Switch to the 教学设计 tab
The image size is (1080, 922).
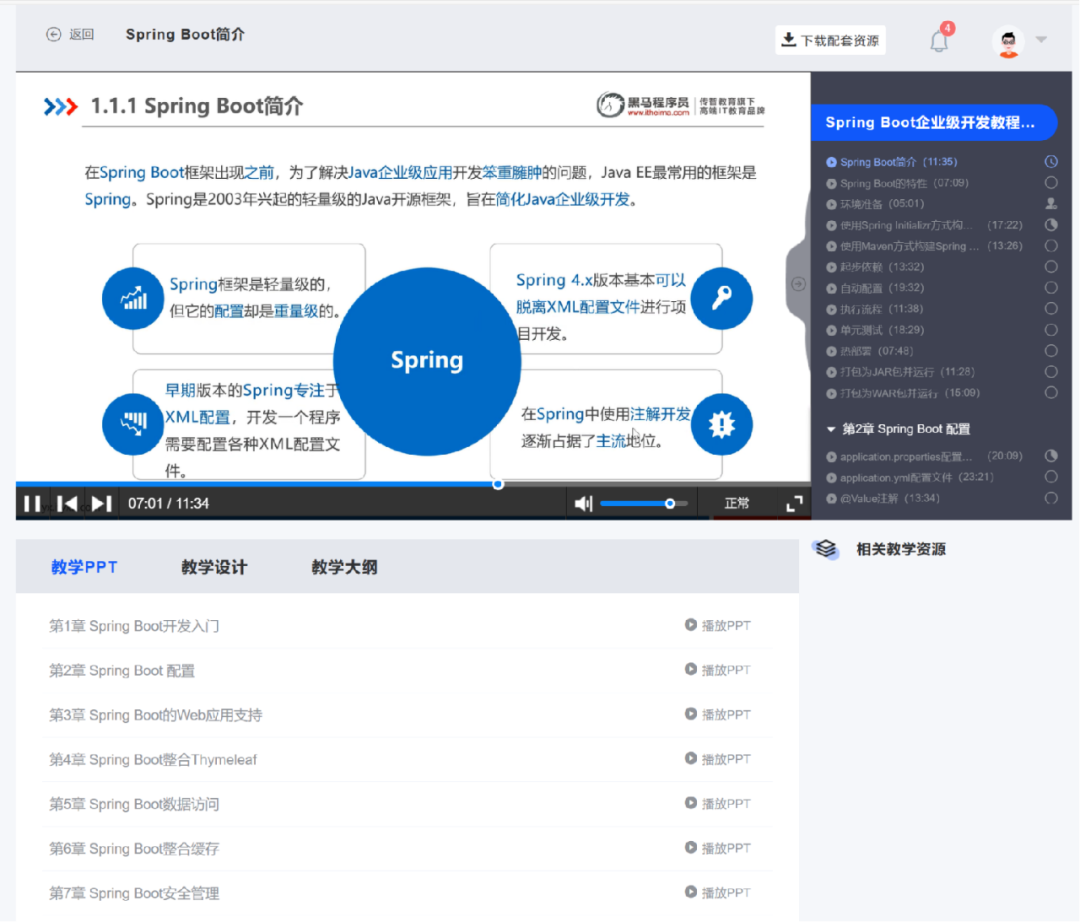214,567
